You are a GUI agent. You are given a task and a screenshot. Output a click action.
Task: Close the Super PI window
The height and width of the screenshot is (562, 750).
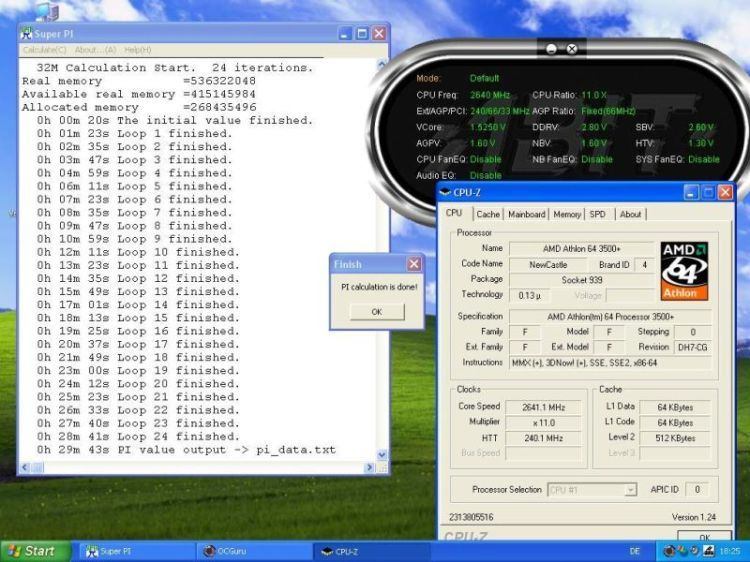(x=379, y=33)
